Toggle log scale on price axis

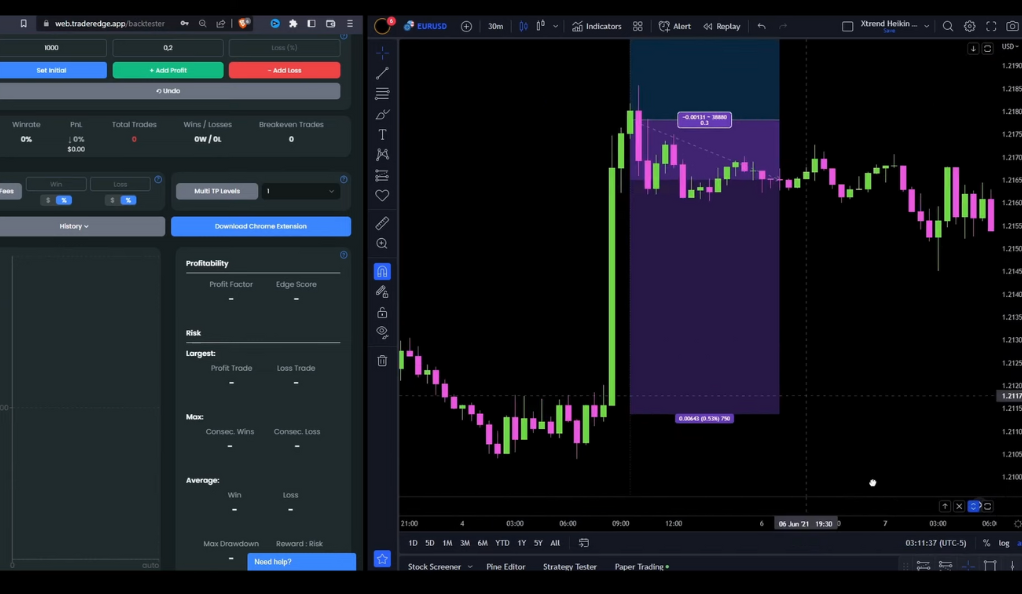(x=1004, y=542)
